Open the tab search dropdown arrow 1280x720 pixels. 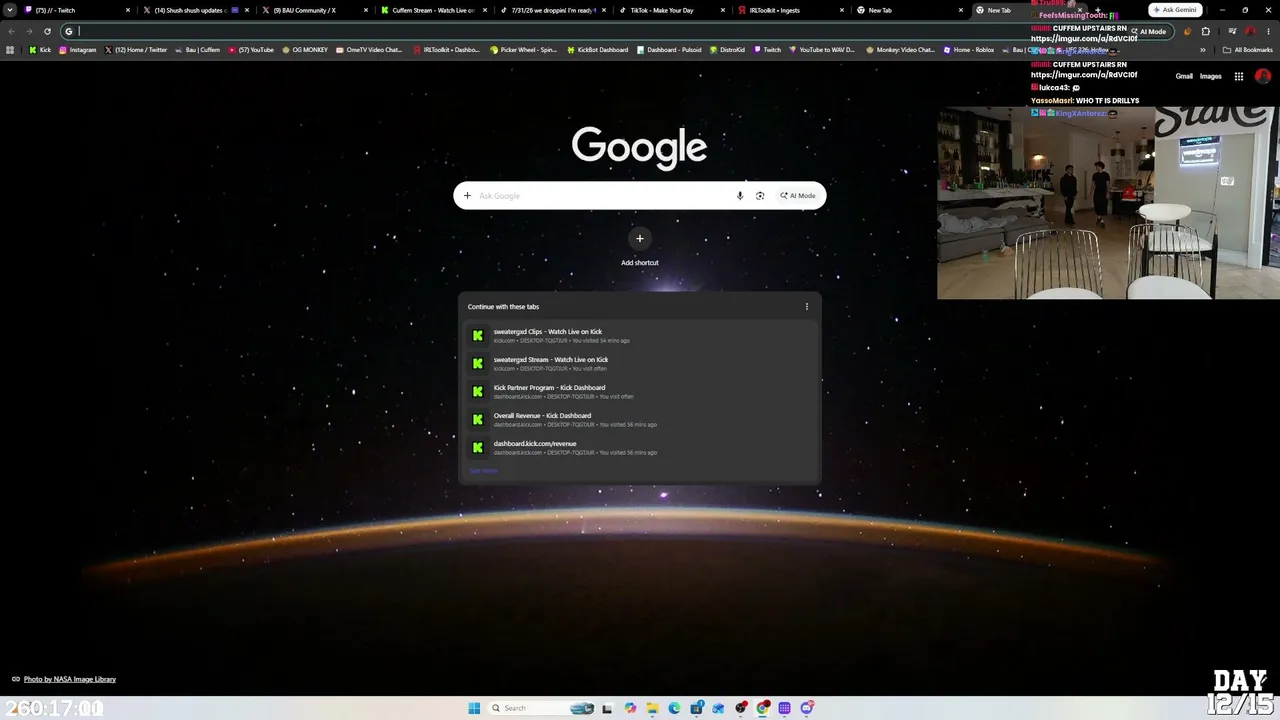[10, 10]
